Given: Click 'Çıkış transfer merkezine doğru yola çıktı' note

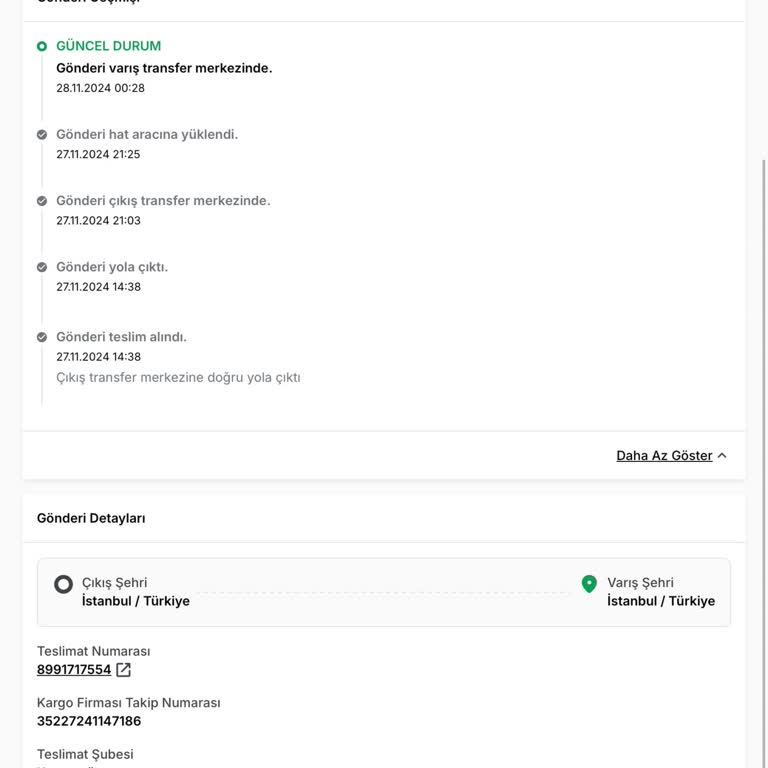Looking at the screenshot, I should pos(178,378).
